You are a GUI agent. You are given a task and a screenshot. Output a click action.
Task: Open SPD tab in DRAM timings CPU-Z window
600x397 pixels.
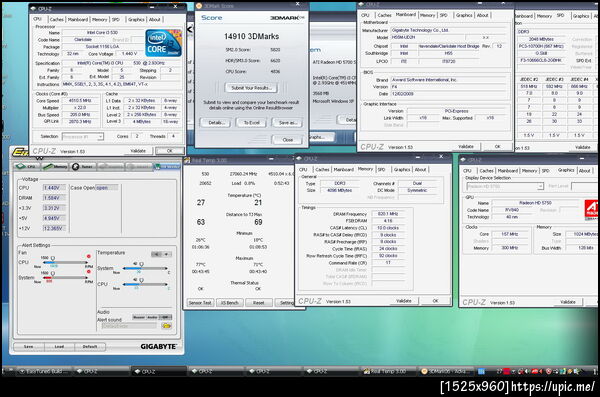[382, 170]
